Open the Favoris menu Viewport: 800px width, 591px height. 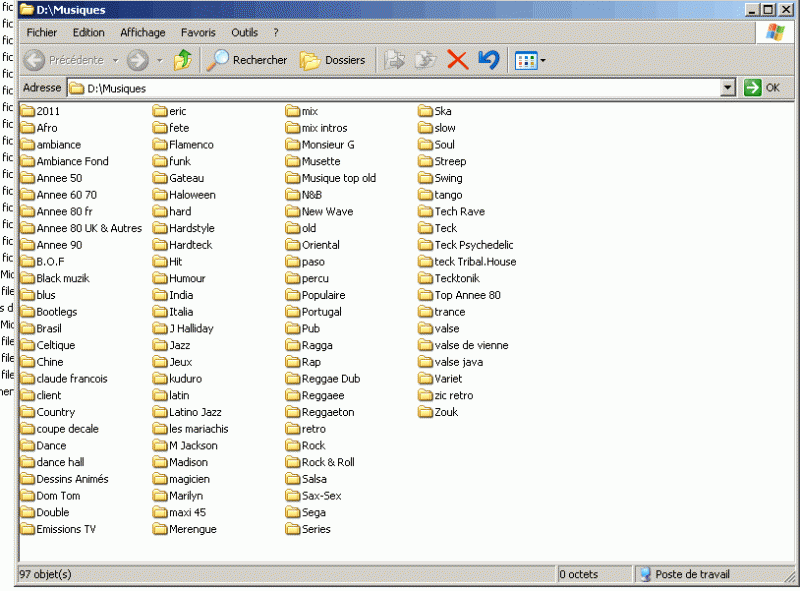(198, 33)
